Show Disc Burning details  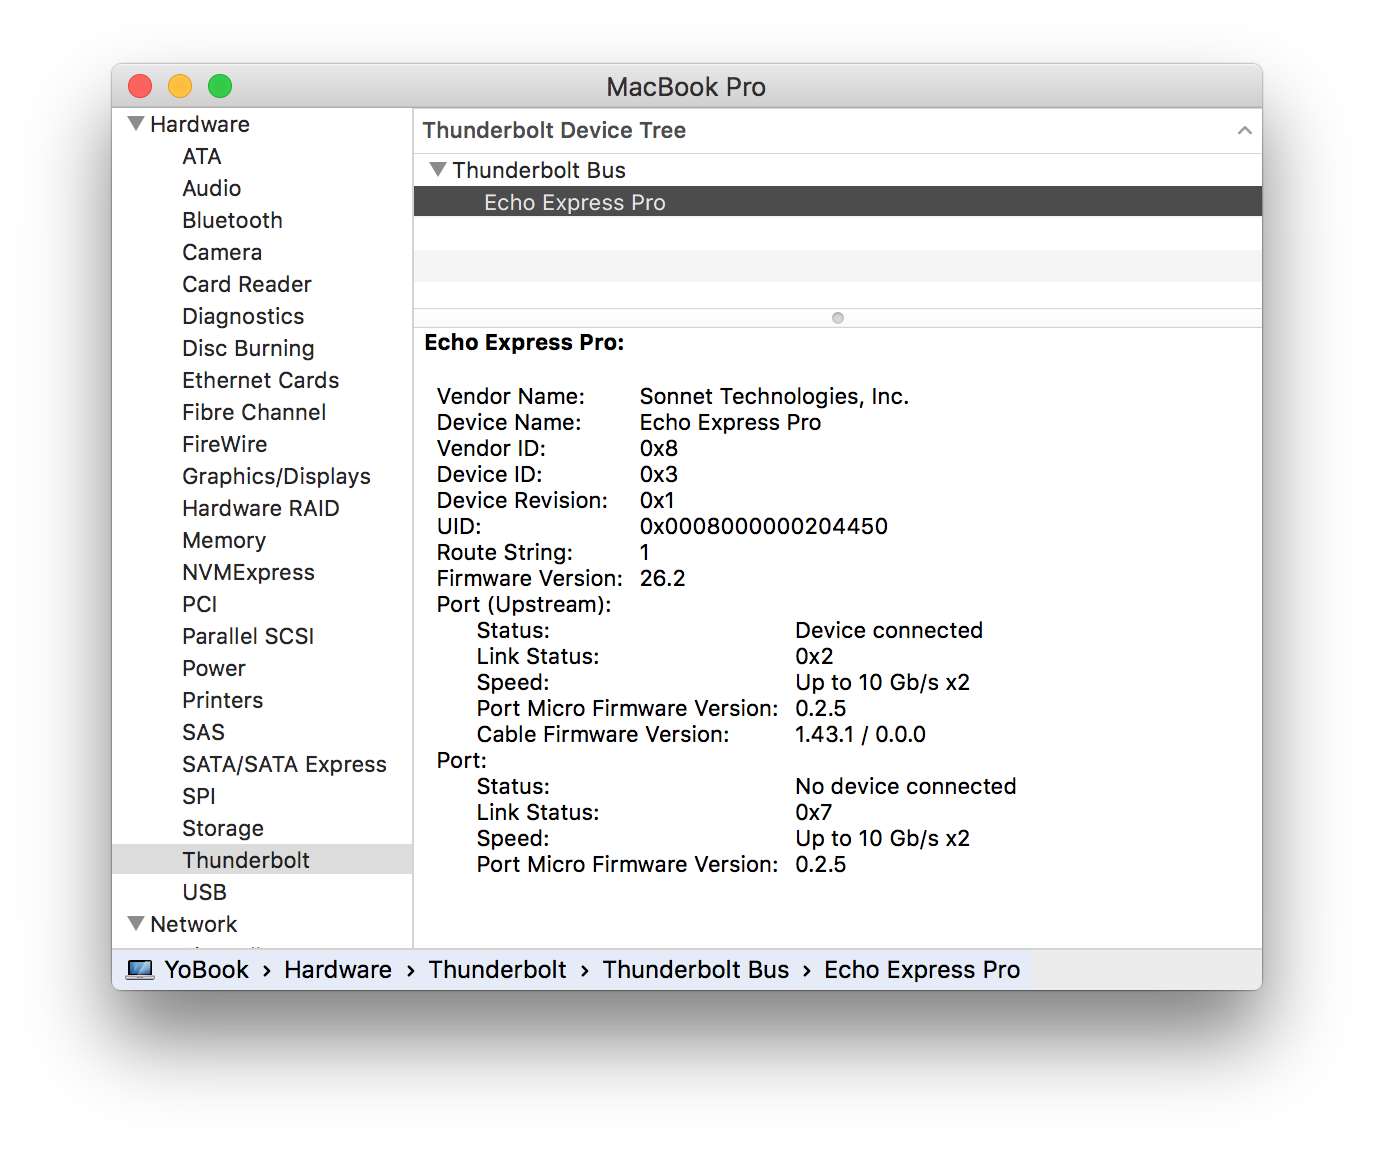[x=248, y=348]
